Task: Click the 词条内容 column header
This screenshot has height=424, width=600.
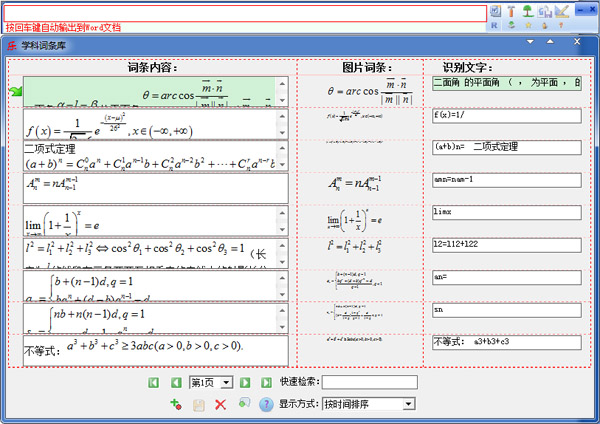Action: click(153, 67)
